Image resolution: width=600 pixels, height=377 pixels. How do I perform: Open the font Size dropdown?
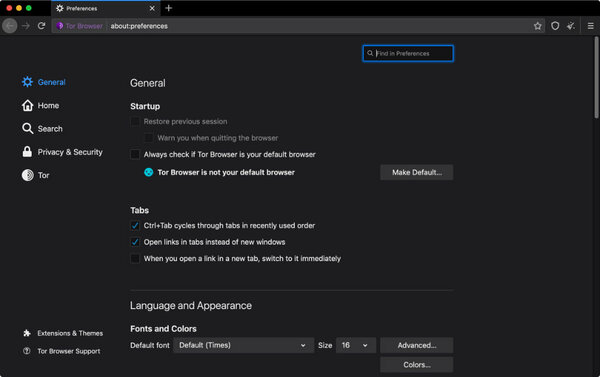coord(356,345)
